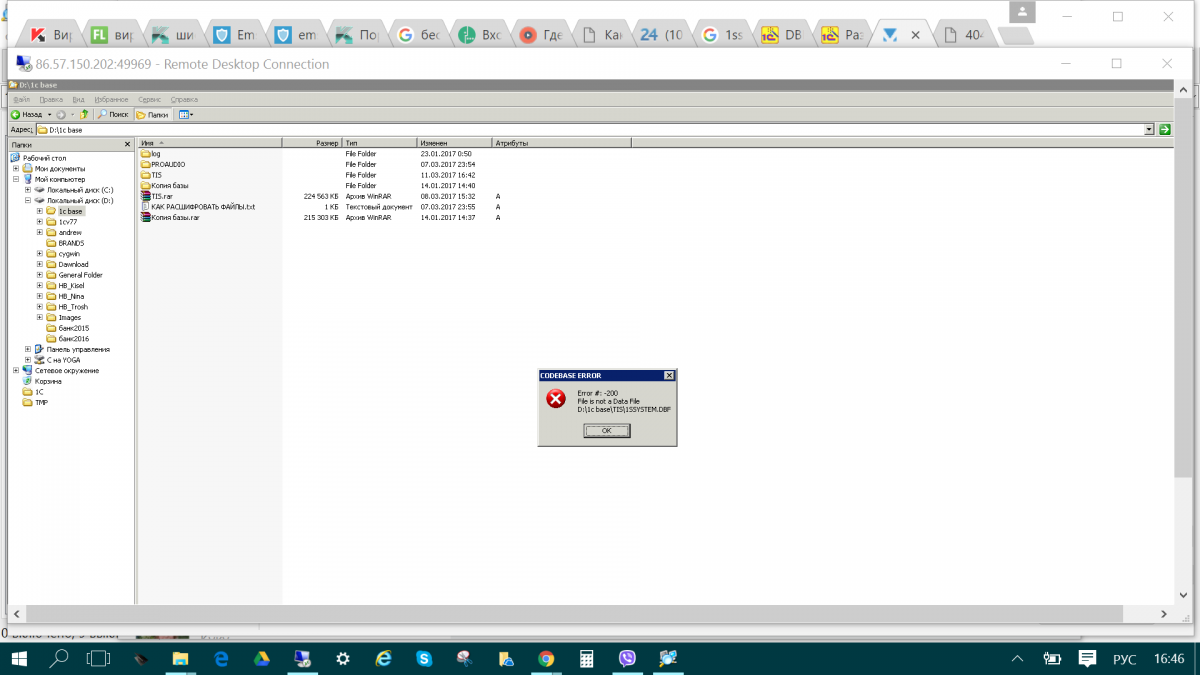Select банк2016 folder in tree
Image resolution: width=1200 pixels, height=675 pixels.
[x=73, y=339]
